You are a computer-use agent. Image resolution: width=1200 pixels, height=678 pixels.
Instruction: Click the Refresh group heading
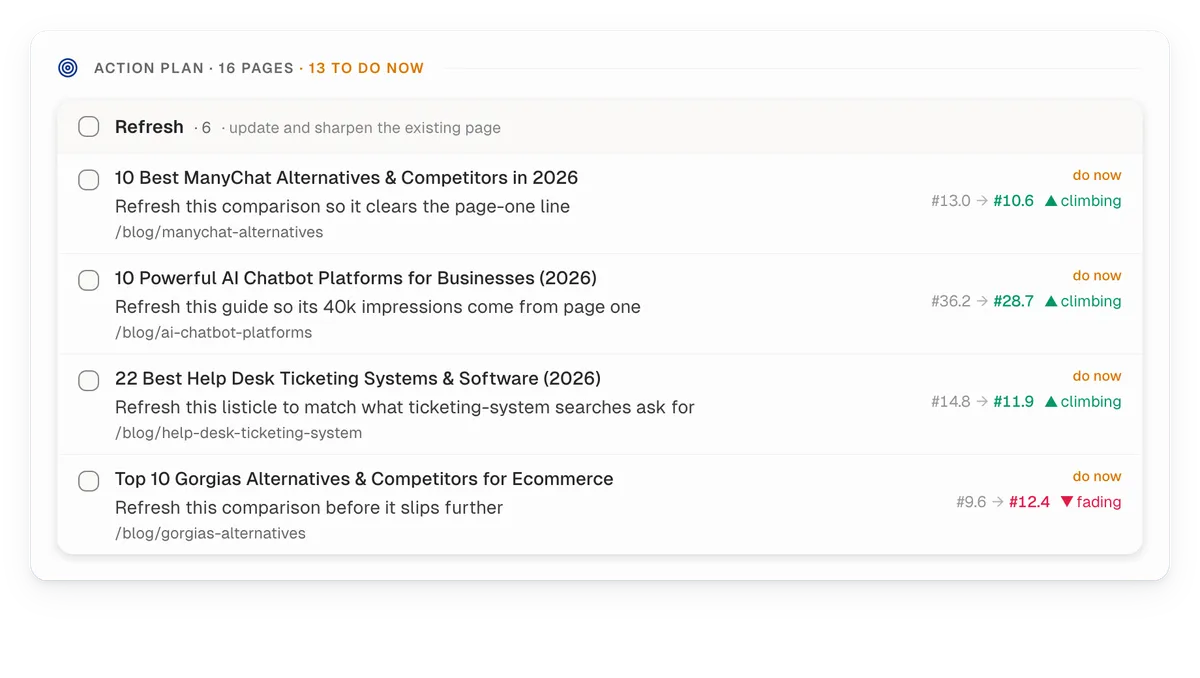[149, 127]
